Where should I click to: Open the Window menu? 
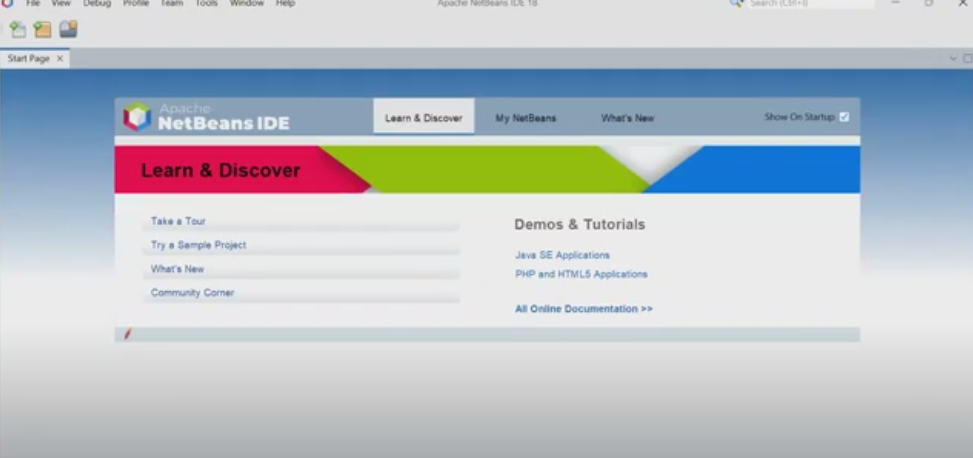coord(246,3)
